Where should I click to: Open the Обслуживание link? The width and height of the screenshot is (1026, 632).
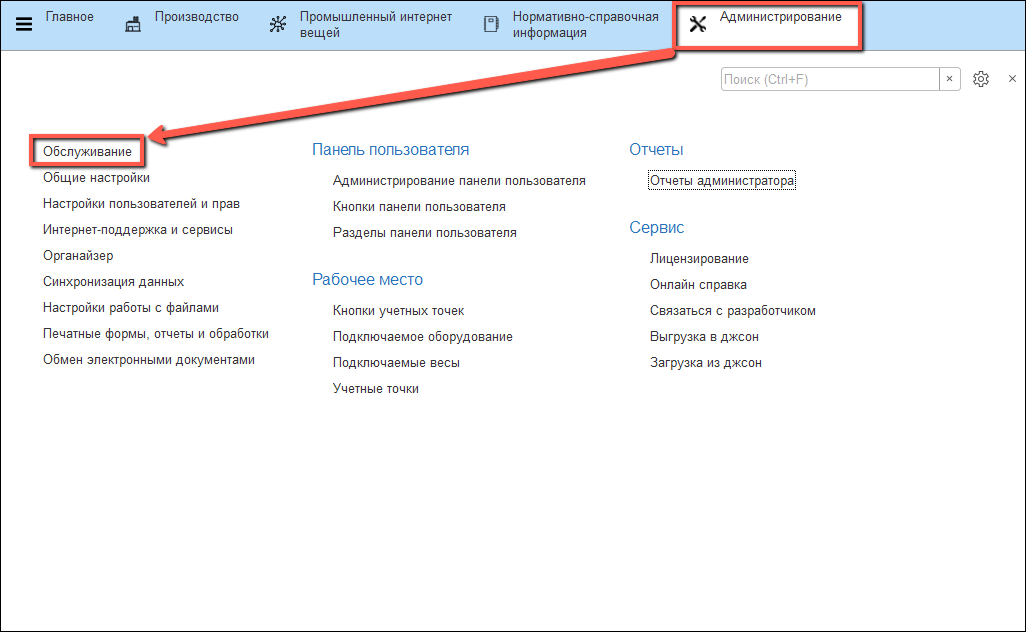[87, 151]
